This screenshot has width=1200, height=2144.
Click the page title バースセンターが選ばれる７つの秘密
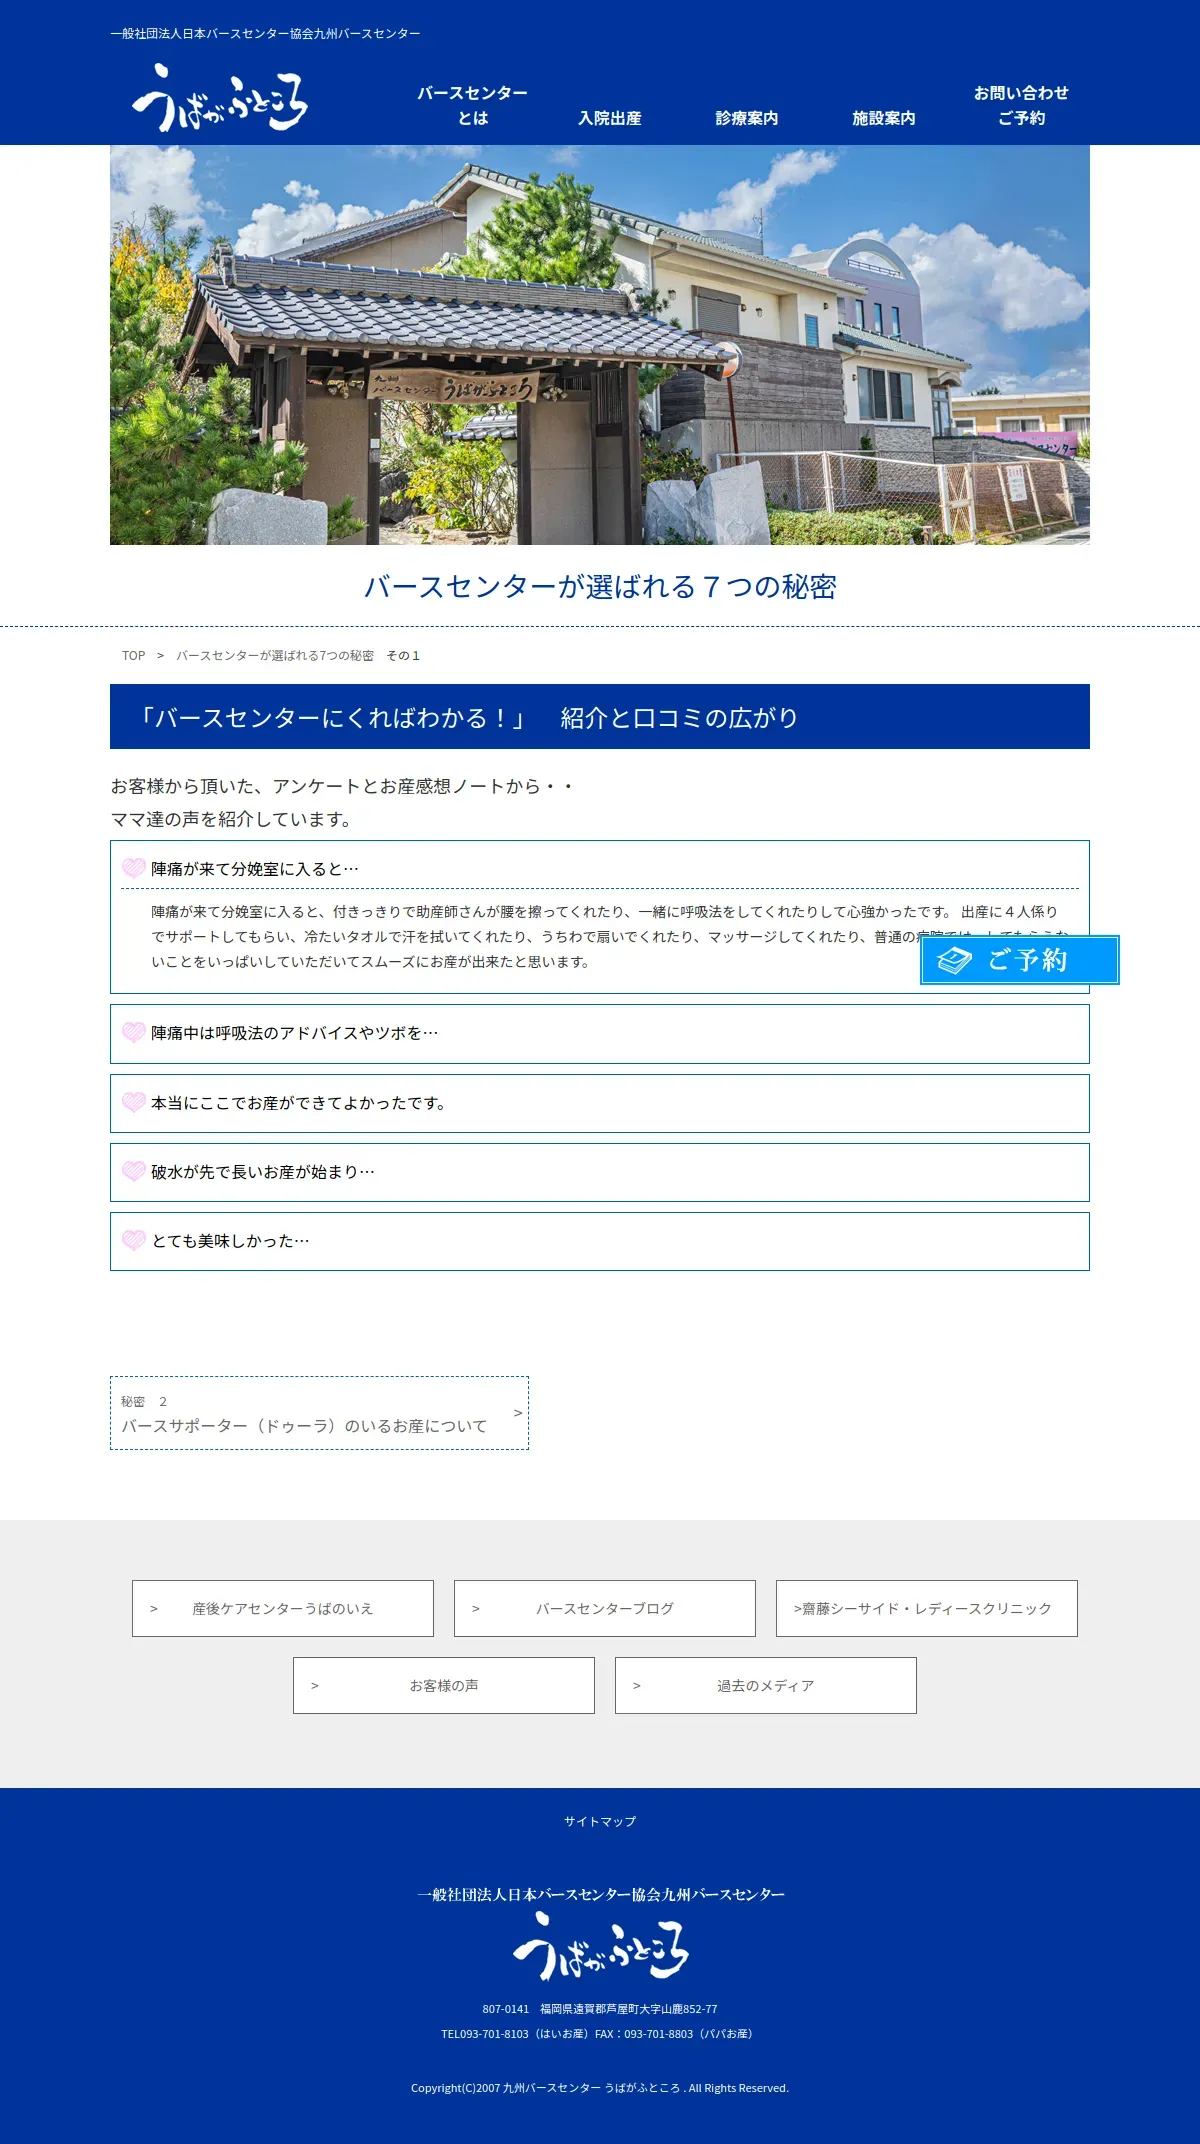pyautogui.click(x=600, y=586)
